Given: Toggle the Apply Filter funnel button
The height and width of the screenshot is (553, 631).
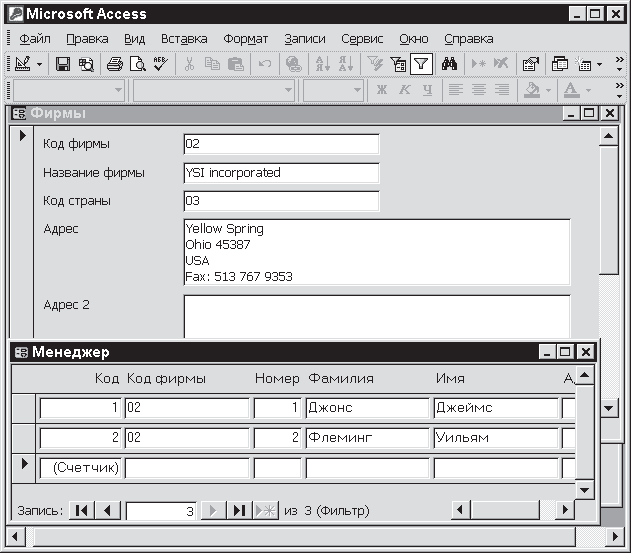Looking at the screenshot, I should pyautogui.click(x=421, y=64).
